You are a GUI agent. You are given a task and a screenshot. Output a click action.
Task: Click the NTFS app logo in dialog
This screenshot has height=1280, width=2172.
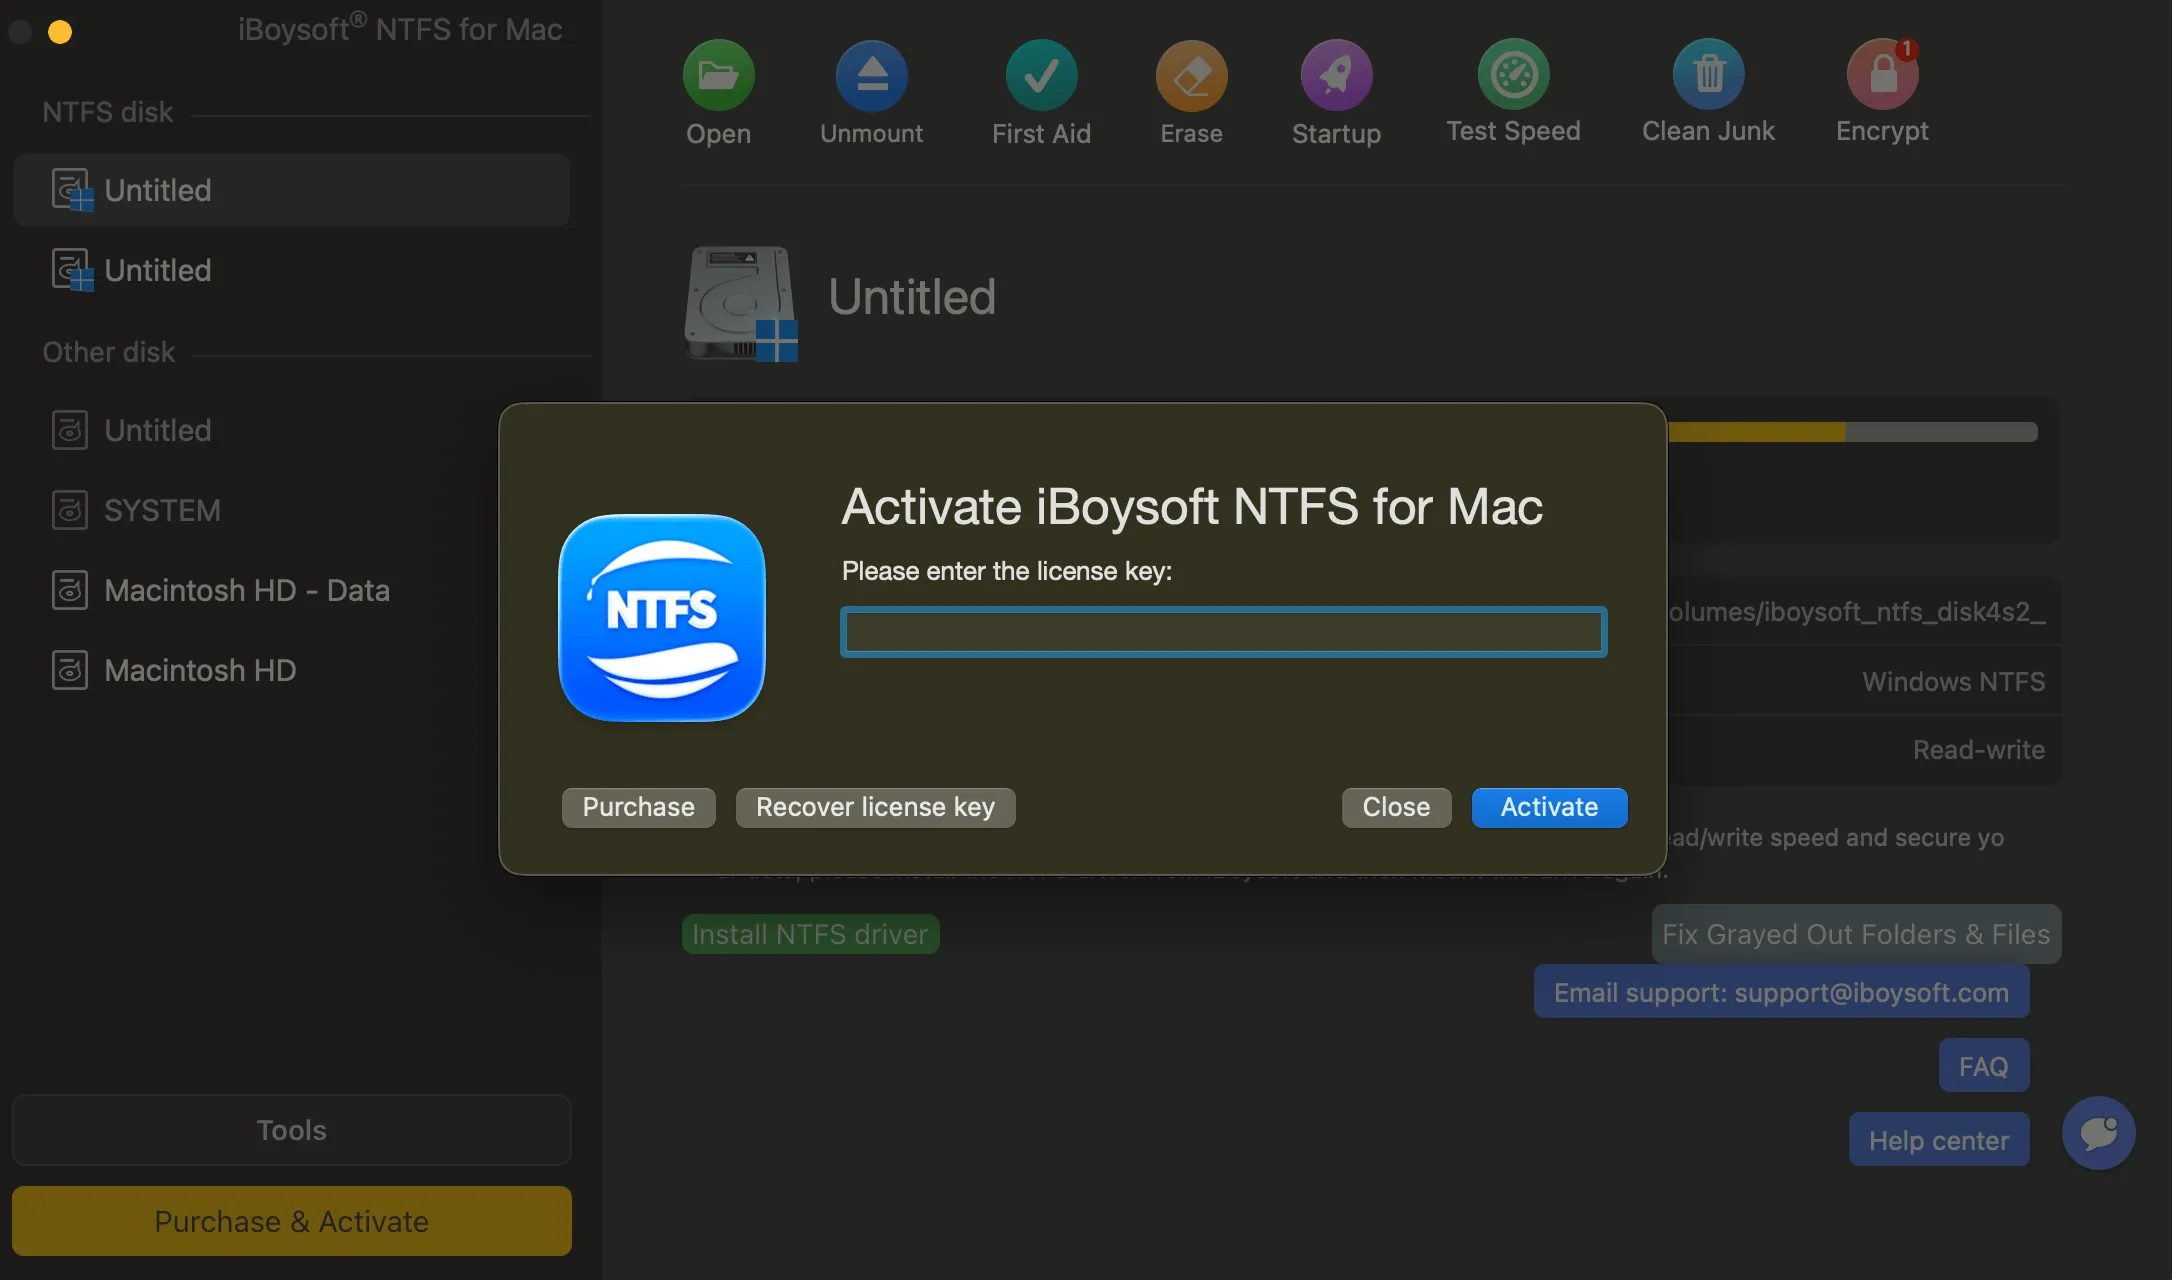pyautogui.click(x=662, y=618)
